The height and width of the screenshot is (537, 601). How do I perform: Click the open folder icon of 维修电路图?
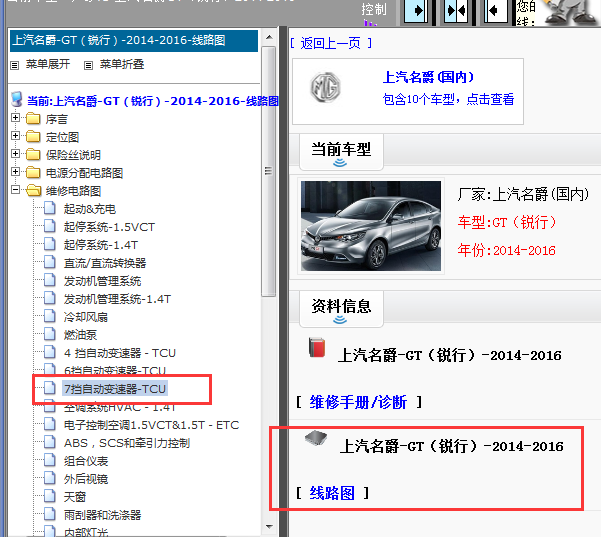[x=34, y=190]
